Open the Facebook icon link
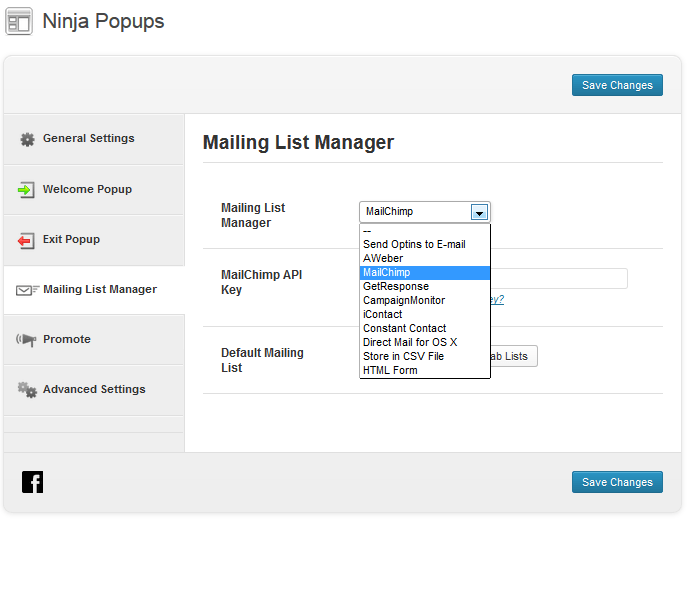The height and width of the screenshot is (599, 689). click(33, 482)
